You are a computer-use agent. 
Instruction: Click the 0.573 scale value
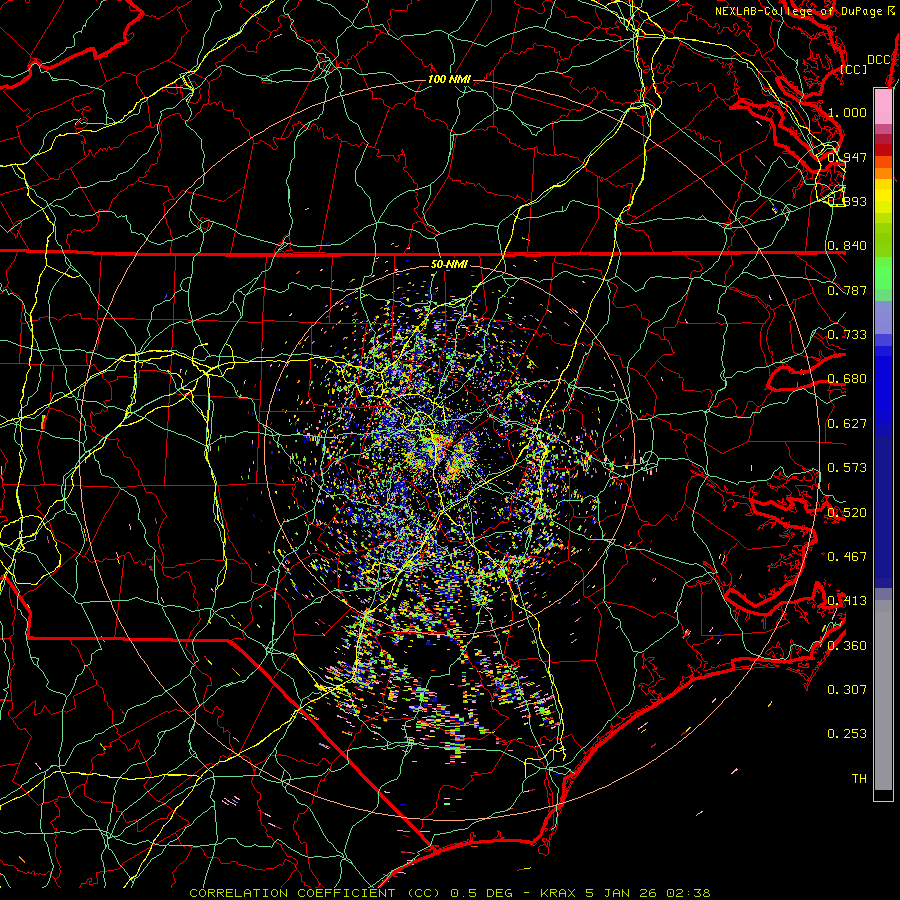click(847, 468)
